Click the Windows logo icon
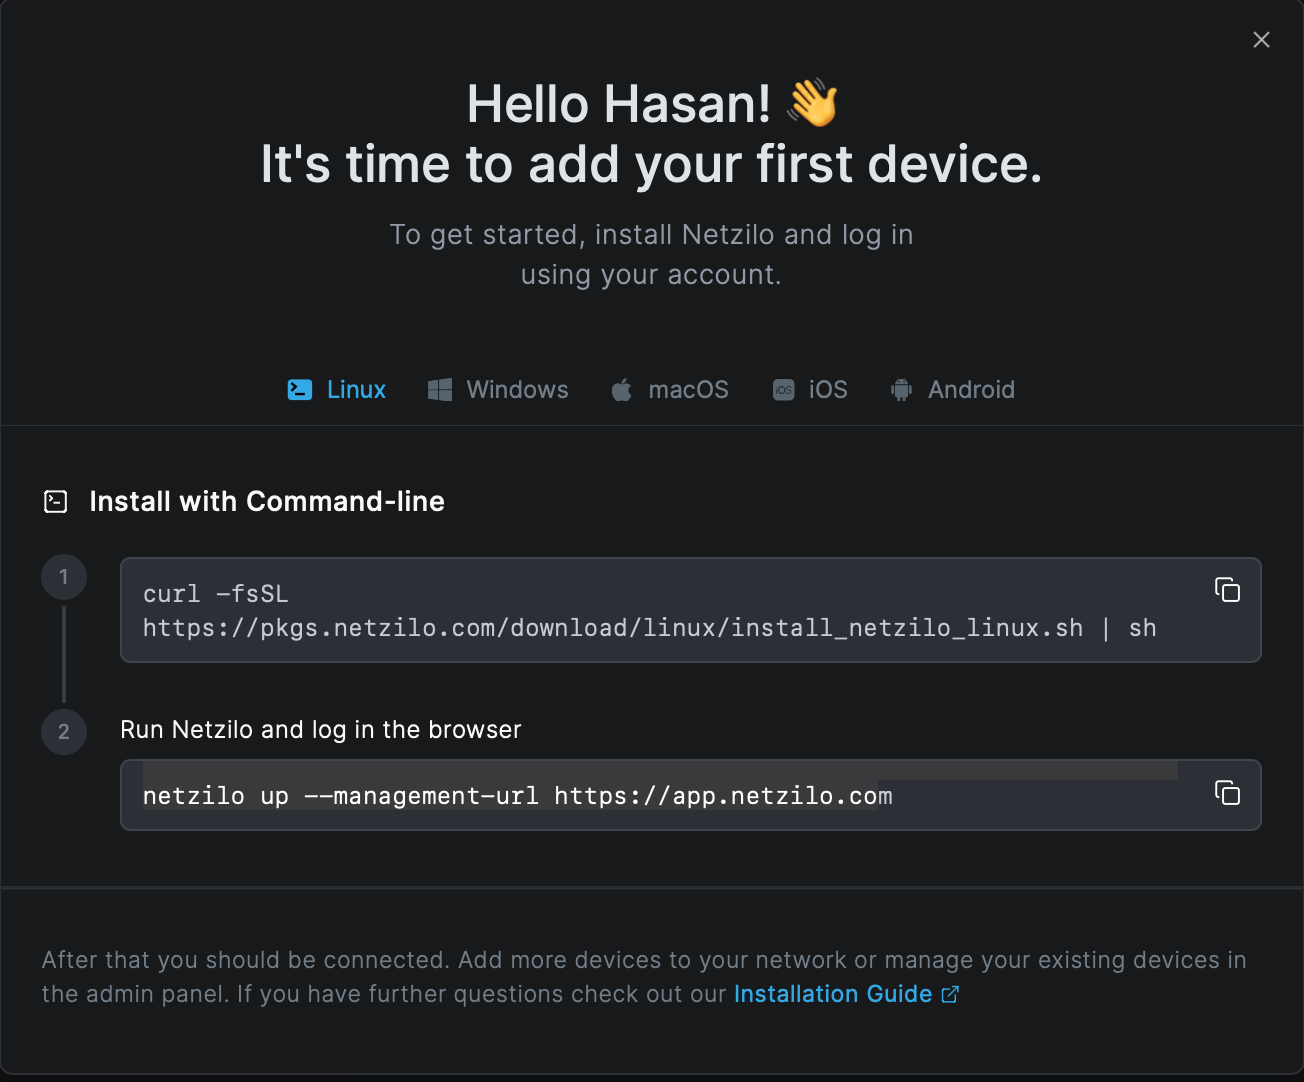Viewport: 1304px width, 1082px height. (440, 390)
